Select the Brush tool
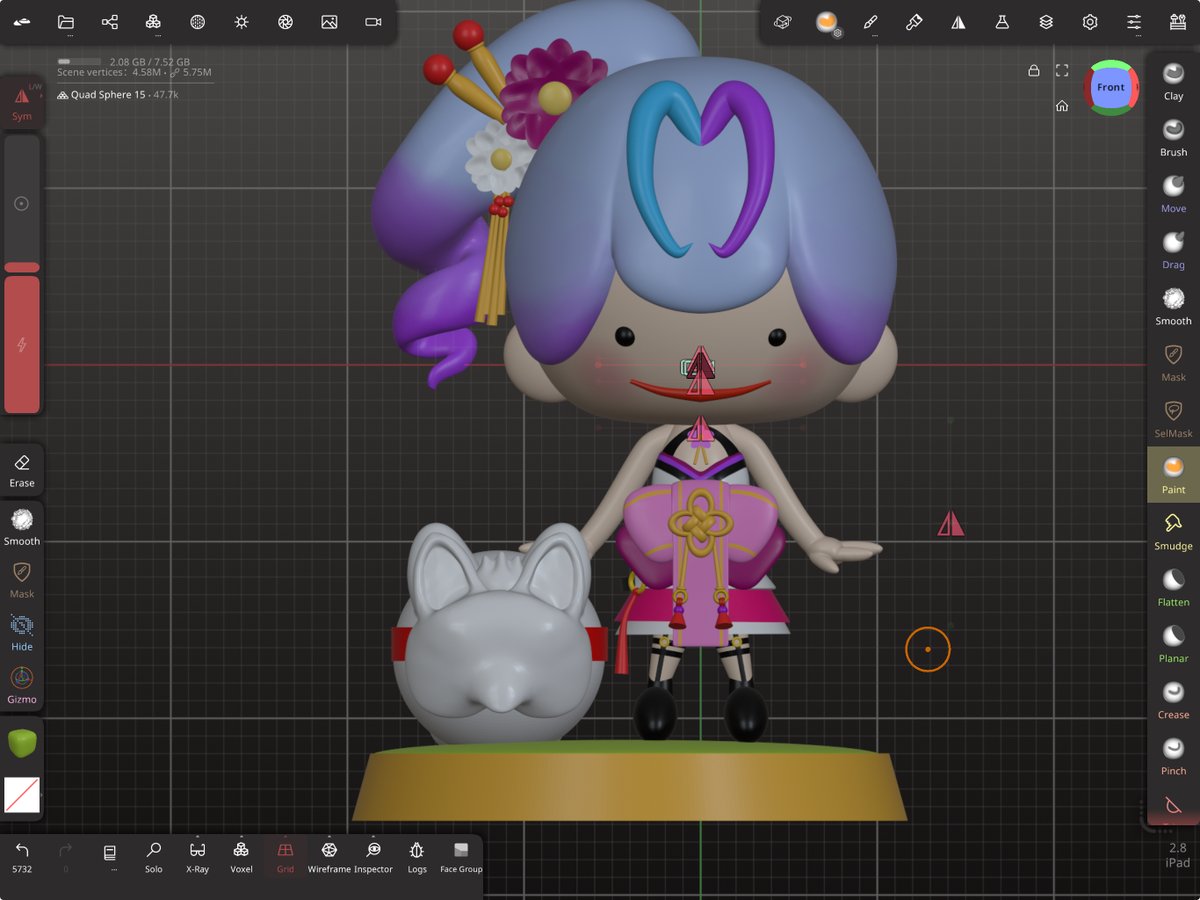The width and height of the screenshot is (1200, 900). pyautogui.click(x=1173, y=137)
